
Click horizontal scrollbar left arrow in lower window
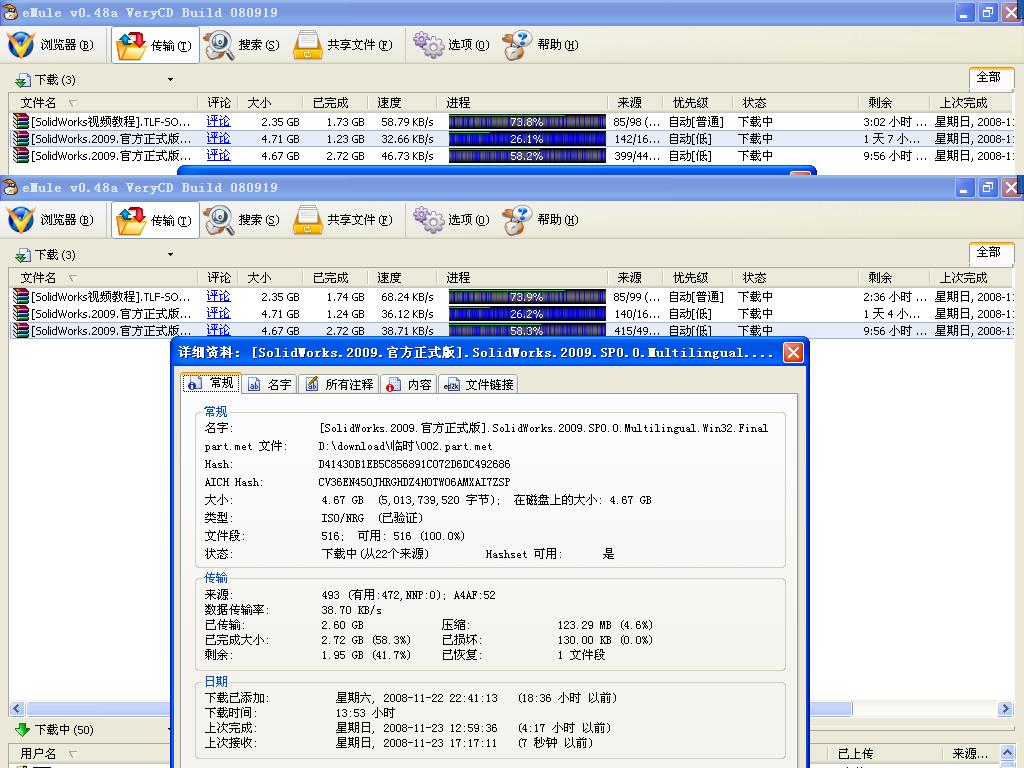[17, 709]
